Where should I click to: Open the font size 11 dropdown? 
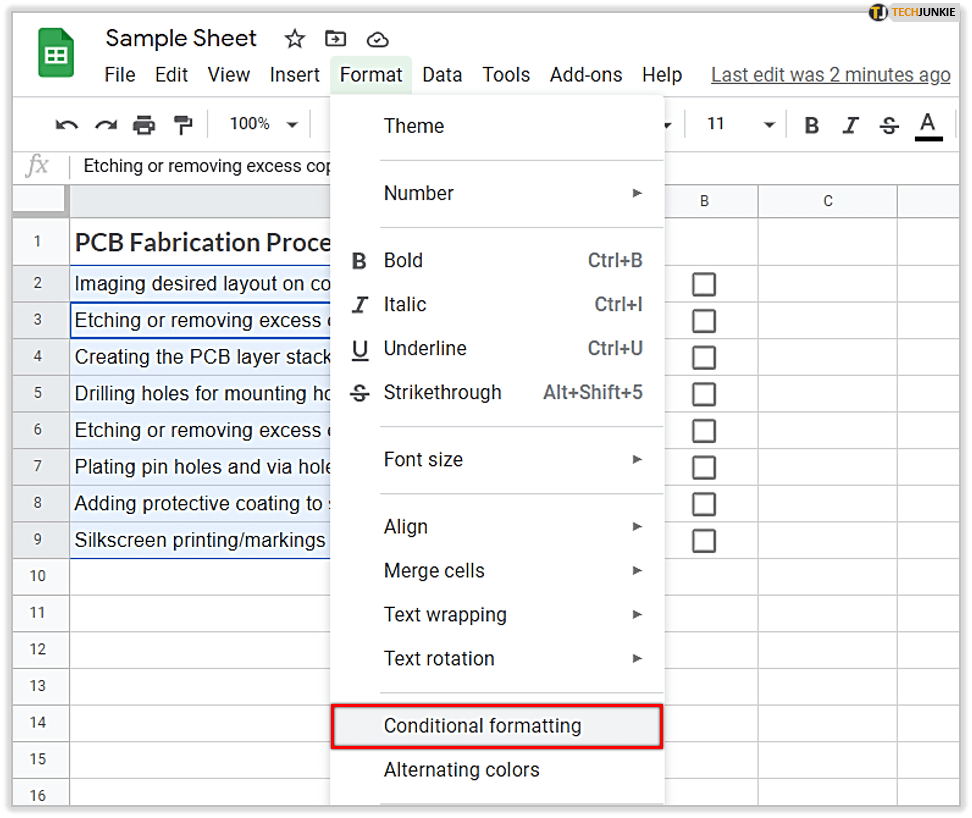coord(741,124)
